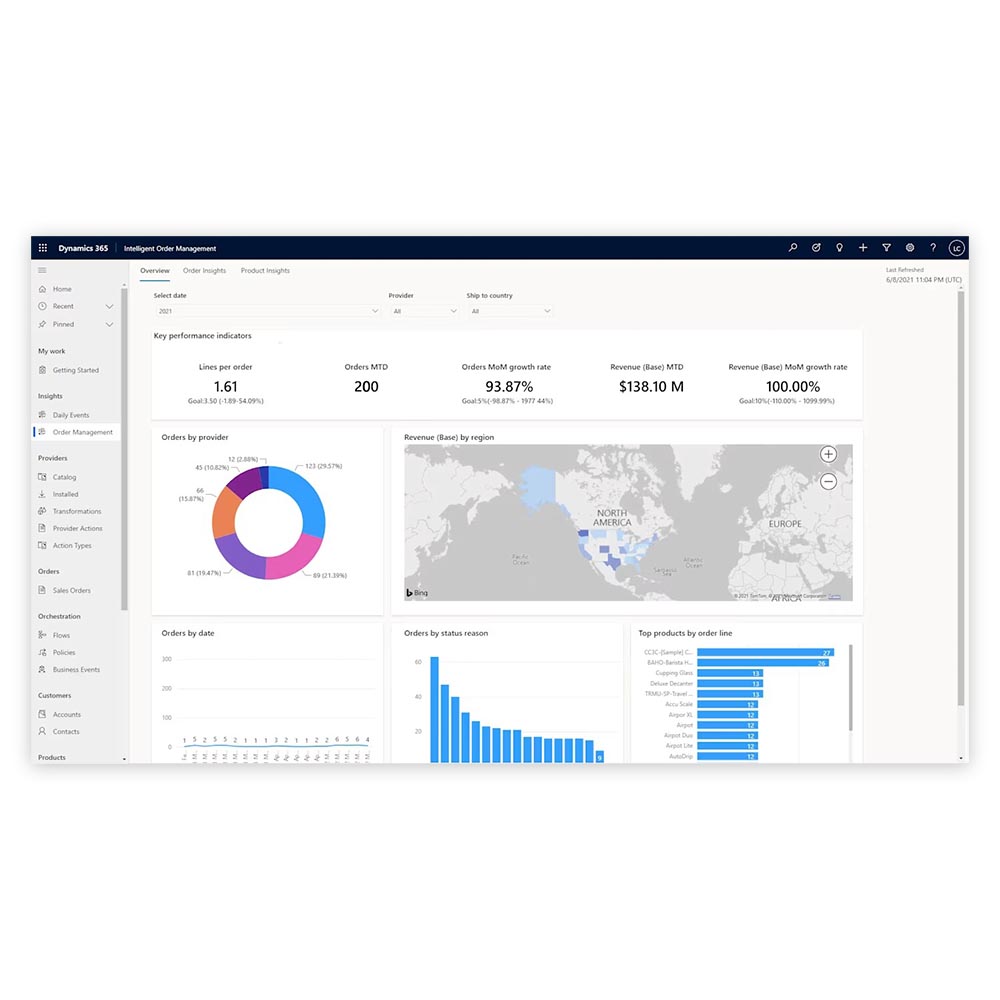This screenshot has width=1000, height=1000.
Task: Open the settings gear icon
Action: 910,248
